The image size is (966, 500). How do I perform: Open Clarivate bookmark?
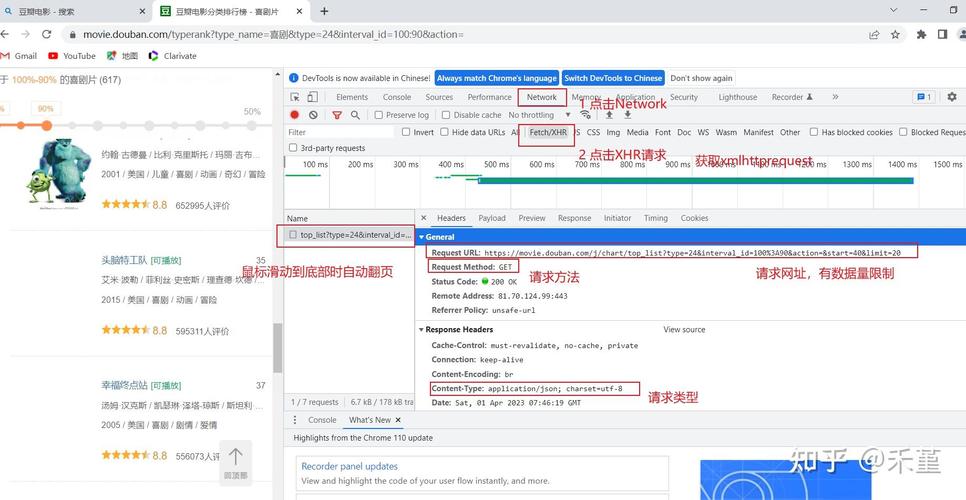172,55
